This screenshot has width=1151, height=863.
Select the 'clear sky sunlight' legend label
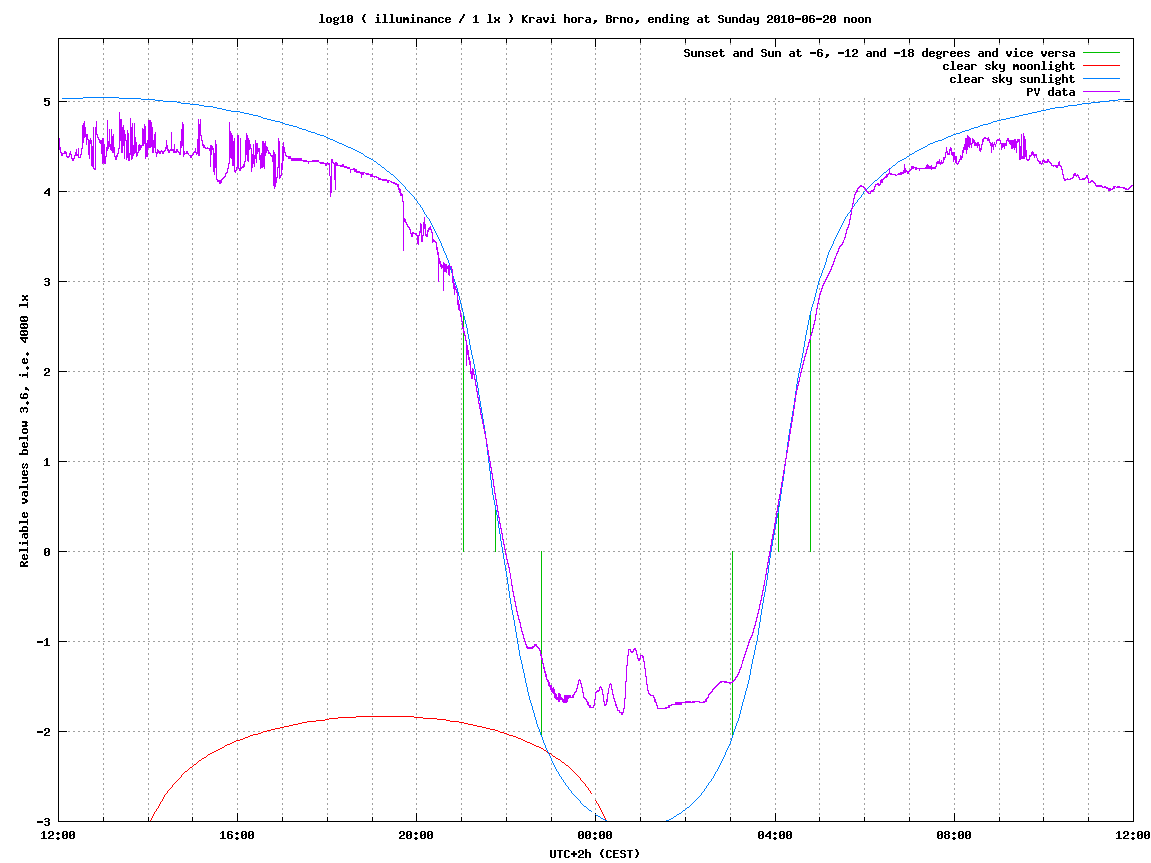coord(1012,79)
